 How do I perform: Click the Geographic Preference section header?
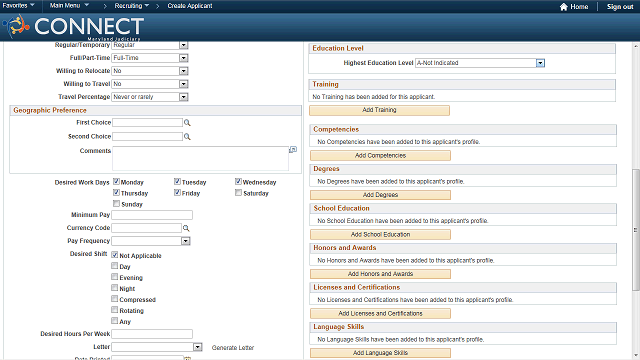pyautogui.click(x=155, y=110)
